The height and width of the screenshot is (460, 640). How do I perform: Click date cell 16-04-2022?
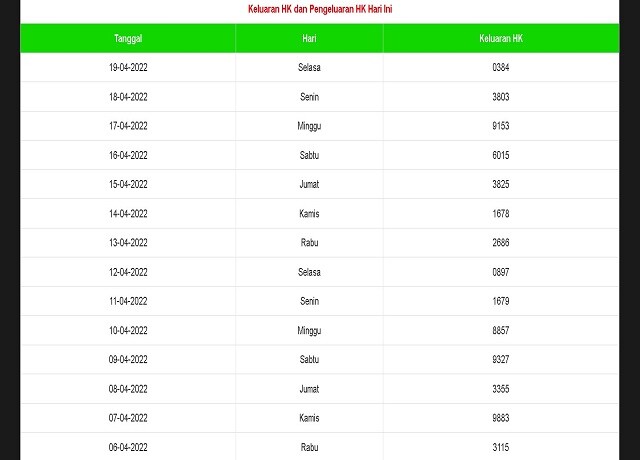tap(128, 155)
